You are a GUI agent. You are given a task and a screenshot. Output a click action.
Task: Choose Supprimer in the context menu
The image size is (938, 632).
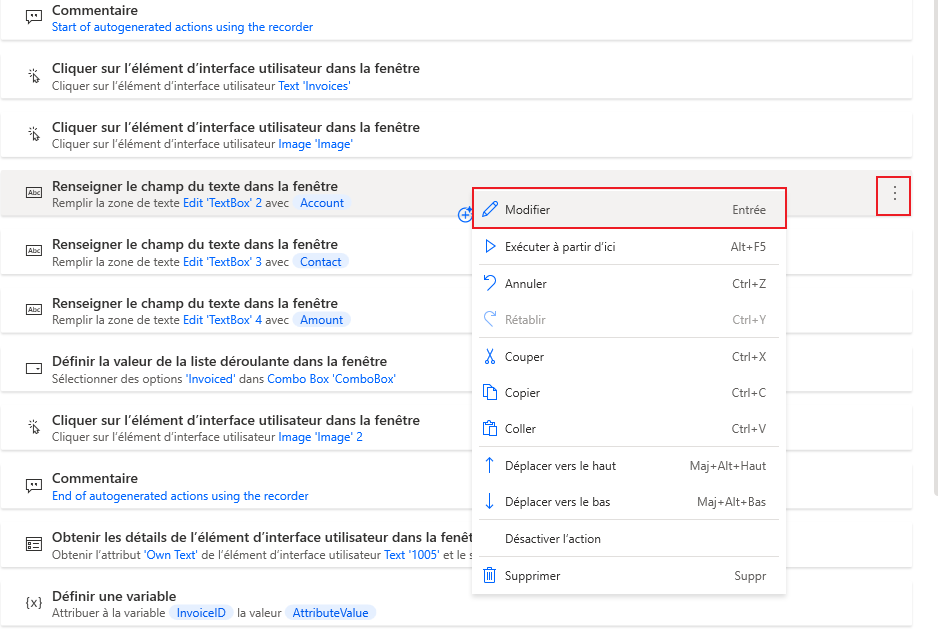point(629,576)
